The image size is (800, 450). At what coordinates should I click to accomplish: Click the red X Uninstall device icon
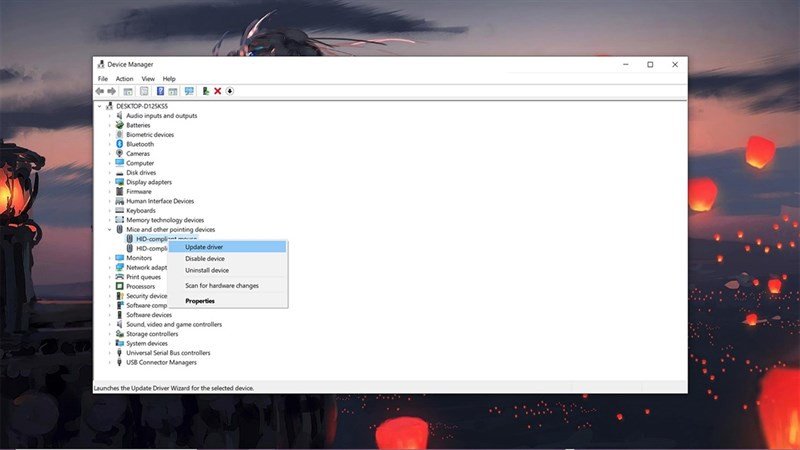217,91
